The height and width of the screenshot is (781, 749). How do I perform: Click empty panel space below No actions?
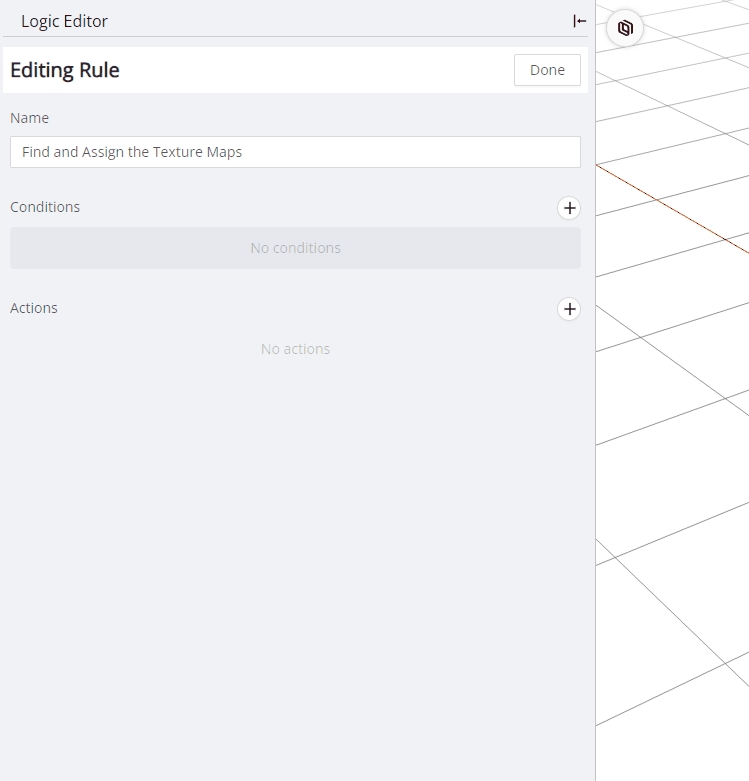[295, 550]
